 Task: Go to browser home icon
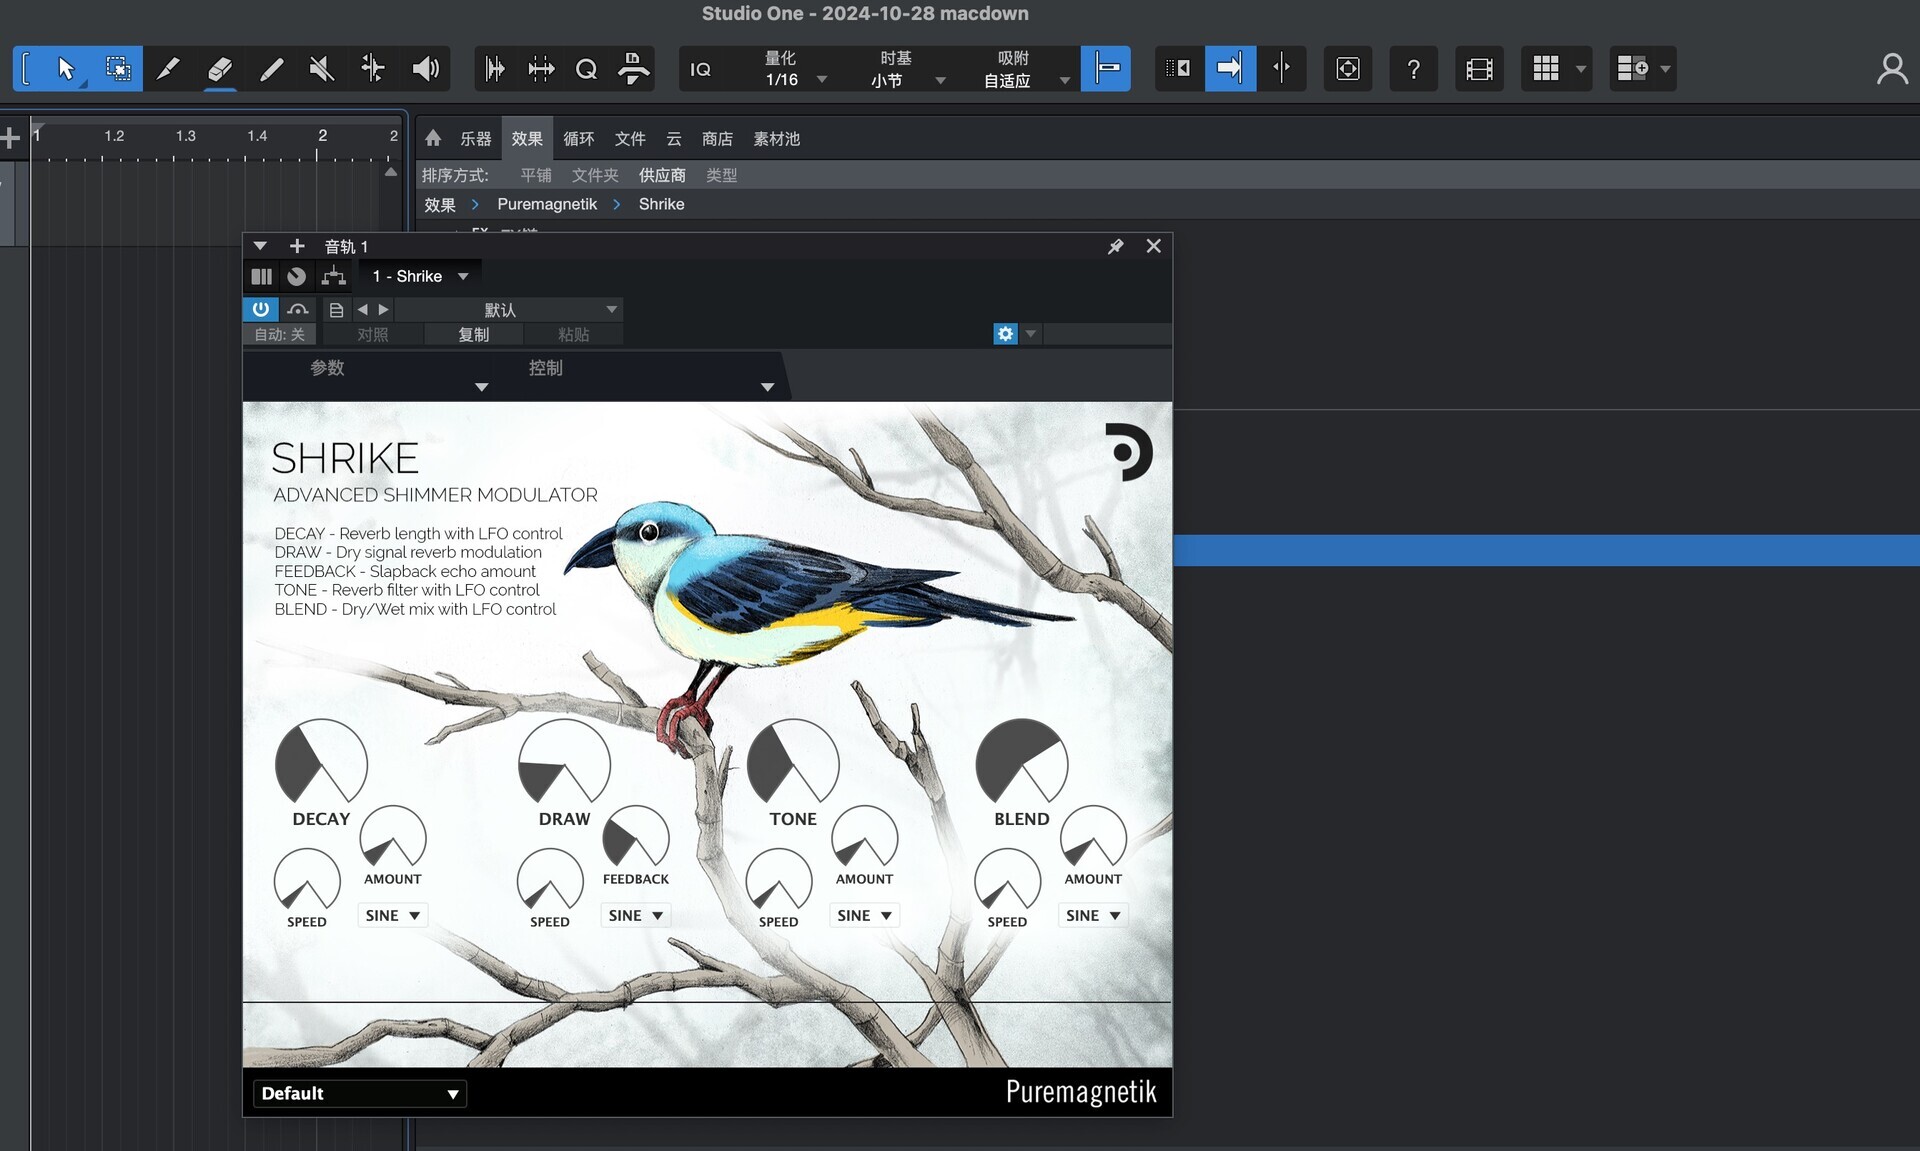[433, 138]
